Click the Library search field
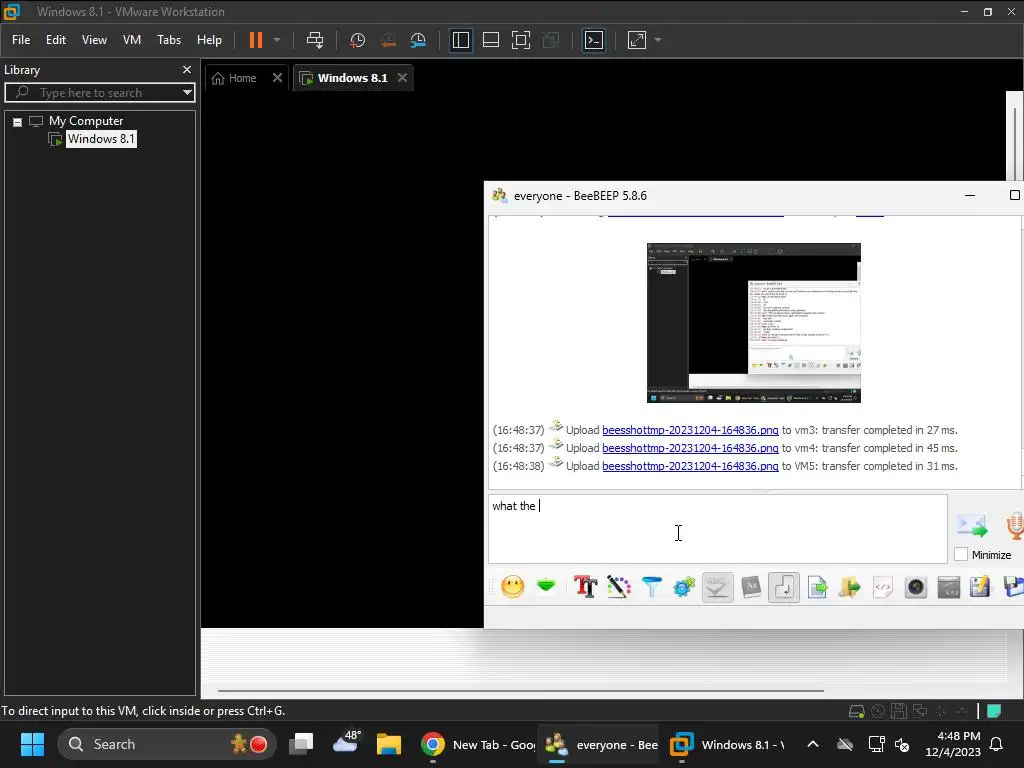 [x=91, y=93]
